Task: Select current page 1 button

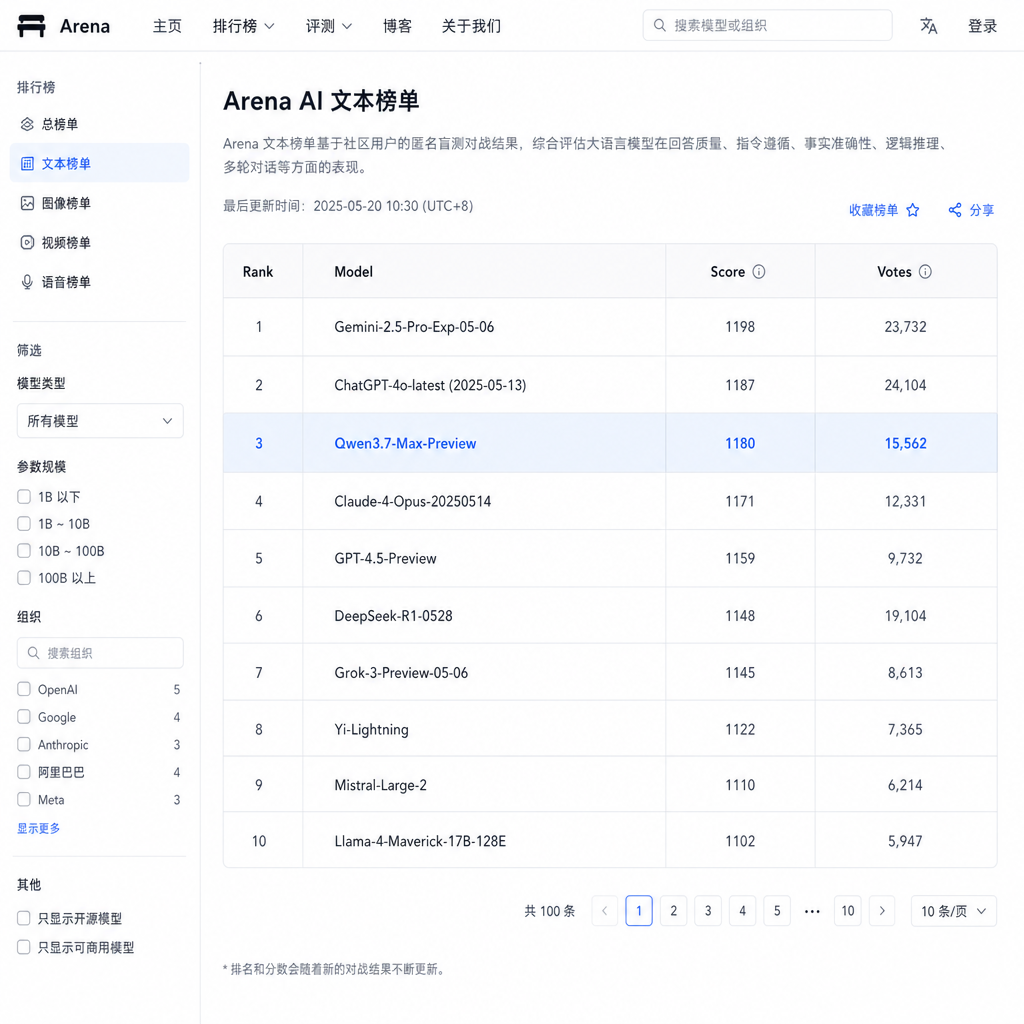Action: 639,910
